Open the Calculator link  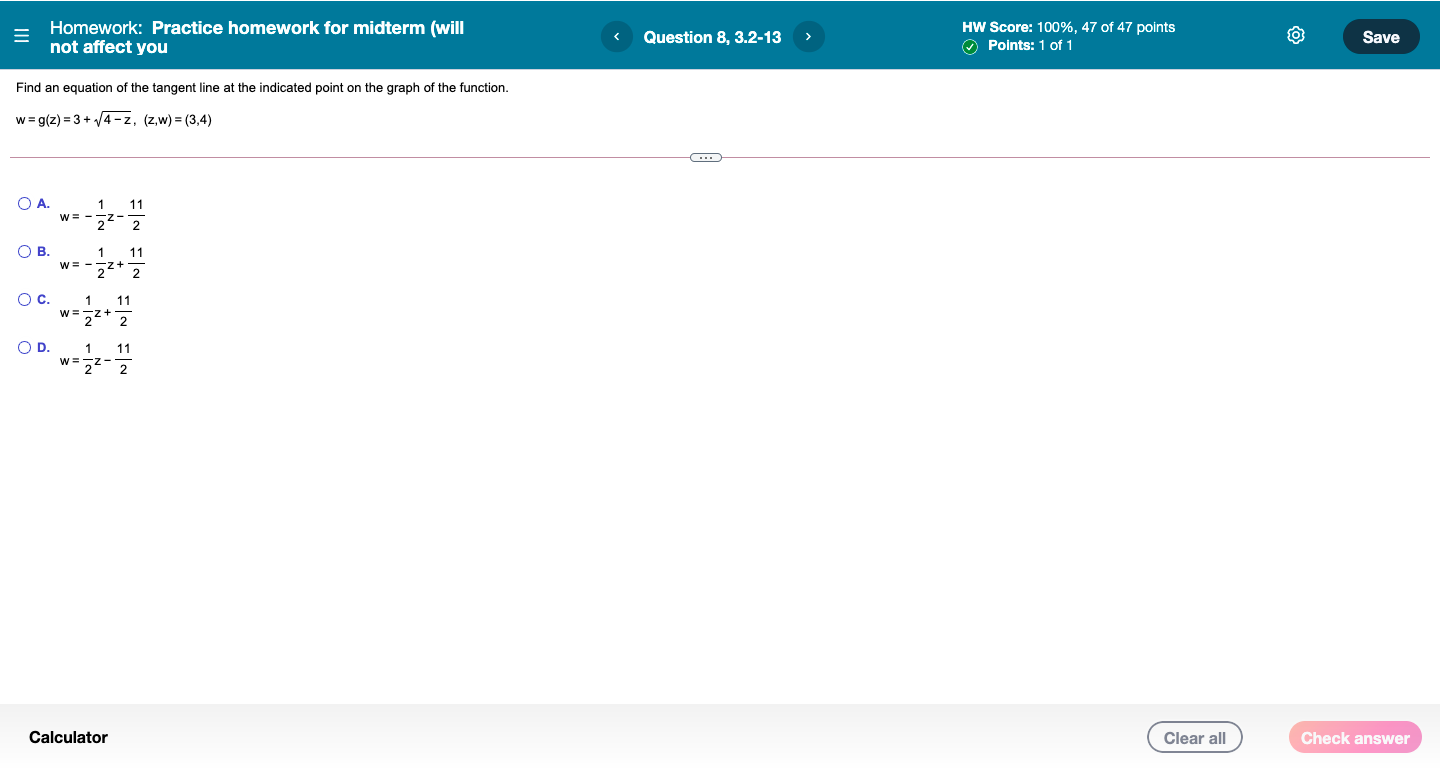68,737
